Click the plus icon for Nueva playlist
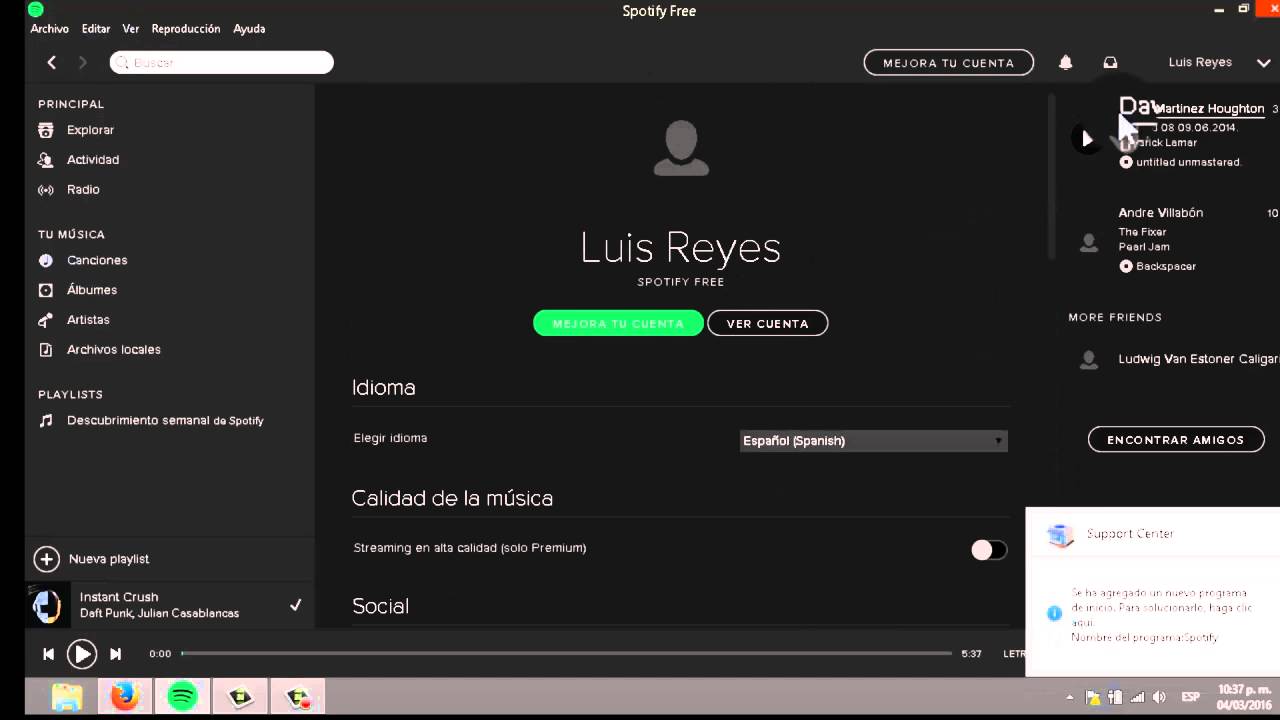Screen dimensions: 1280x720 click(47, 559)
